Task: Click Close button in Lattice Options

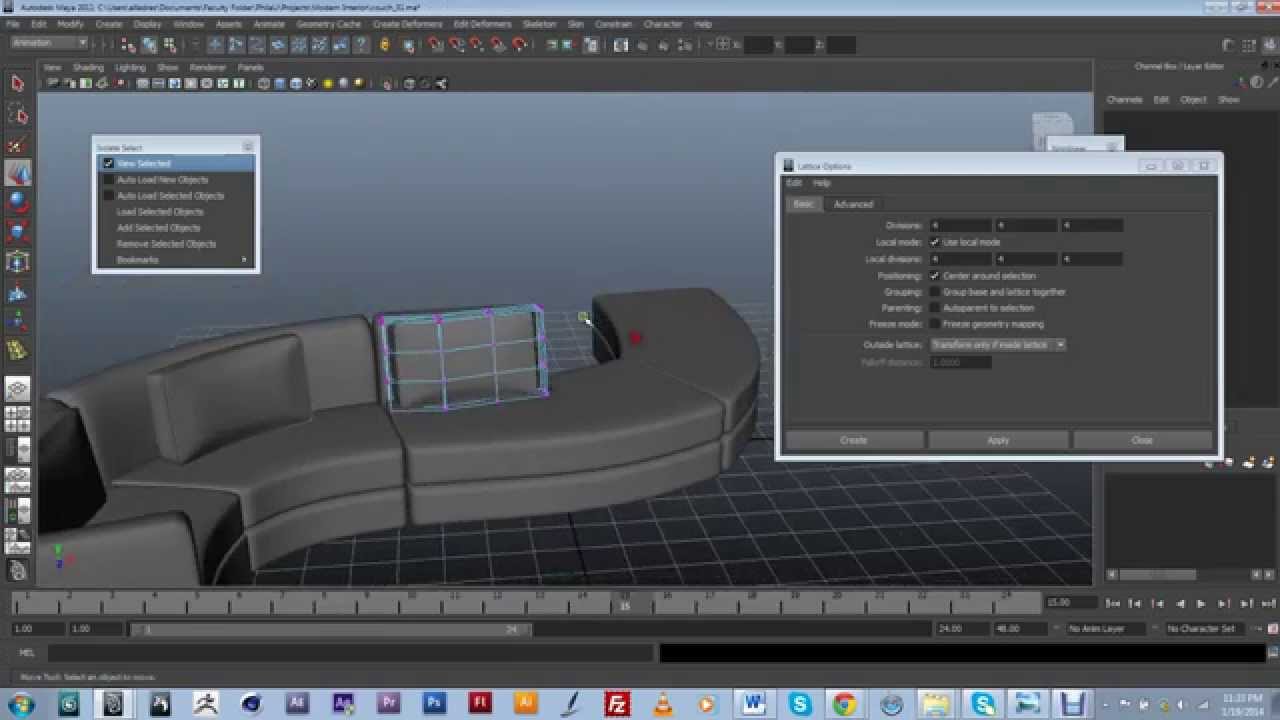Action: (1142, 440)
